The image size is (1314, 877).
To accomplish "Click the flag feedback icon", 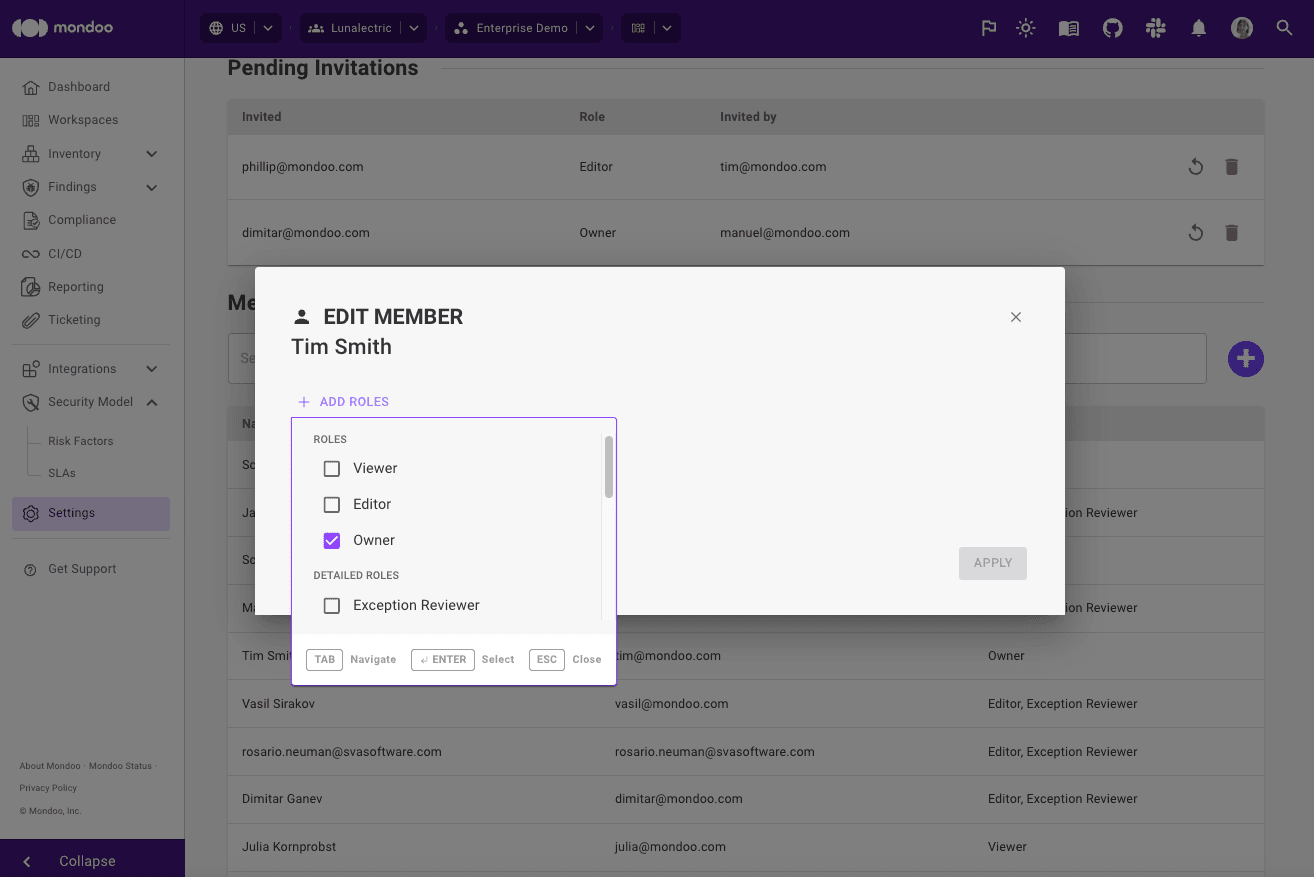I will [x=988, y=28].
